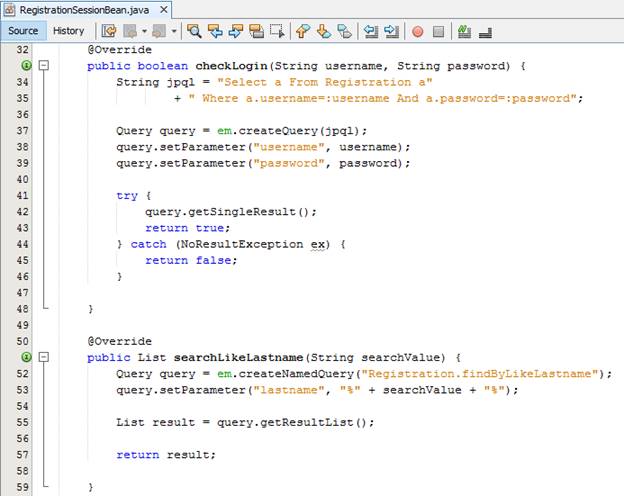This screenshot has width=624, height=496.
Task: Click "username" string on line 38
Action: point(289,147)
